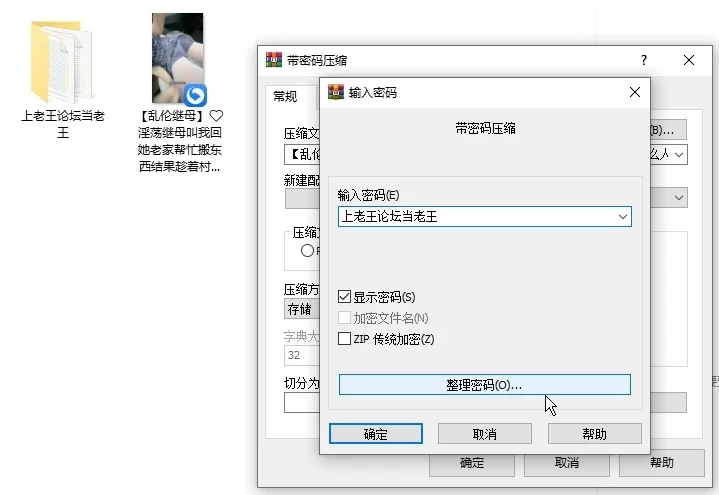Select the archive format radio button in 带密码压缩
The width and height of the screenshot is (719, 495).
pyautogui.click(x=307, y=250)
